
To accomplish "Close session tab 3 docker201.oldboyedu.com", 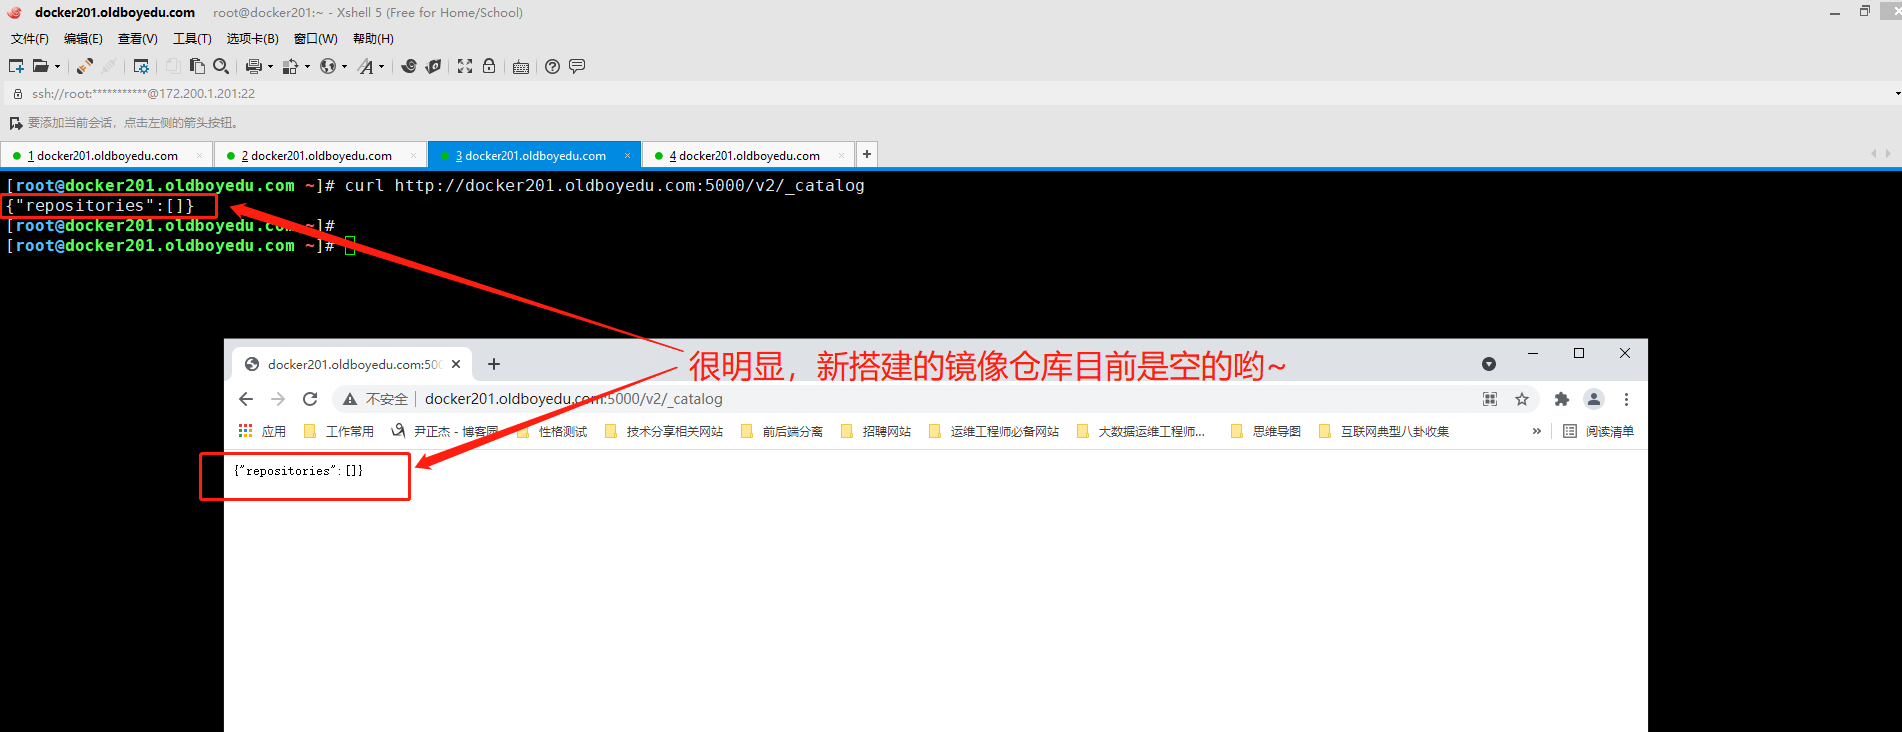I will click(x=627, y=155).
